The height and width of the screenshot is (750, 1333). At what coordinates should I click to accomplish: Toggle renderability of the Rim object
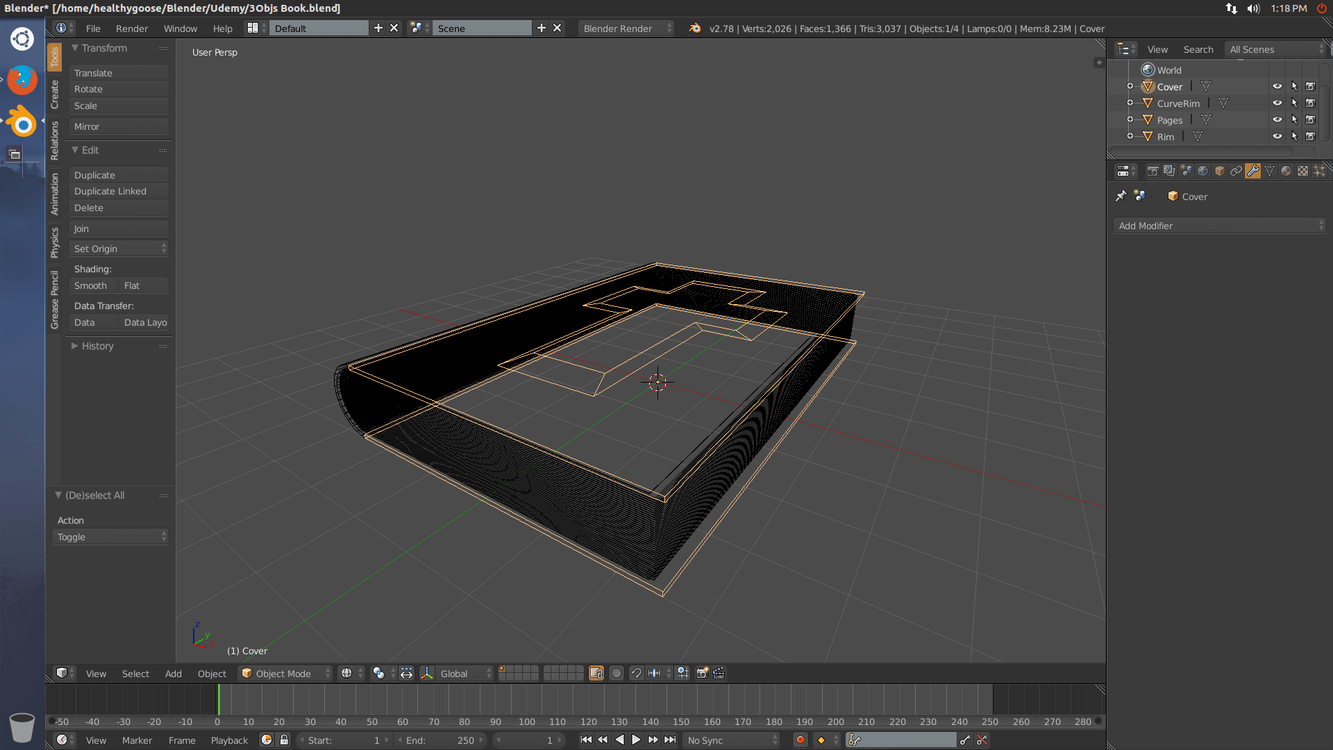click(1310, 136)
